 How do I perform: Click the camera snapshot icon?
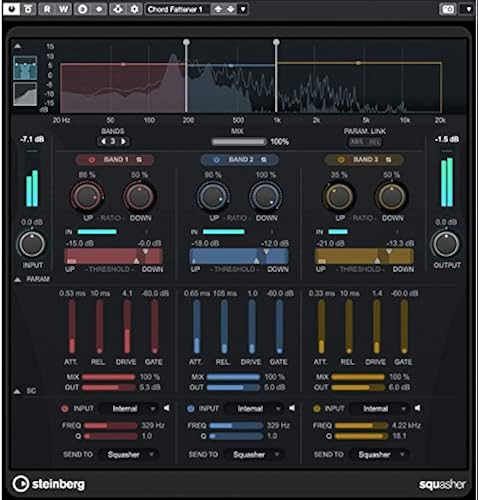[x=448, y=9]
